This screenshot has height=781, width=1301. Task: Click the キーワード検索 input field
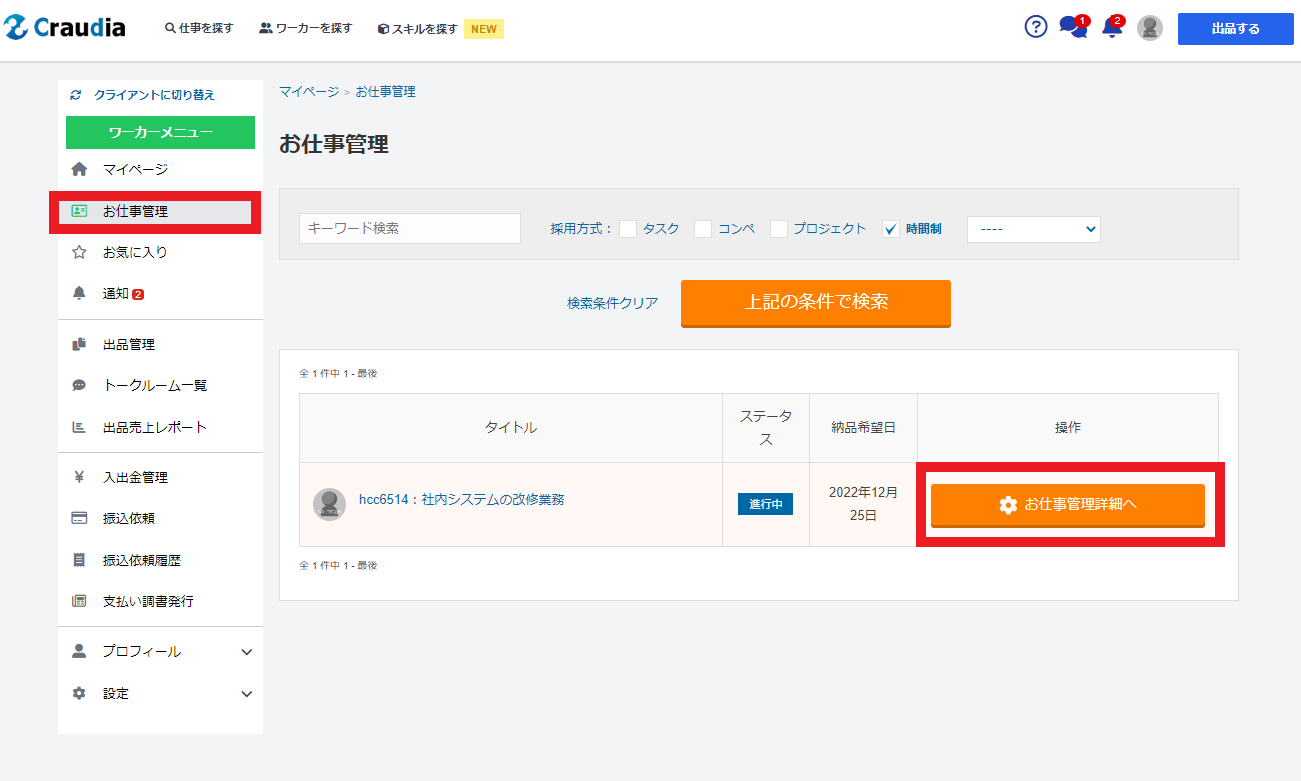pyautogui.click(x=409, y=228)
